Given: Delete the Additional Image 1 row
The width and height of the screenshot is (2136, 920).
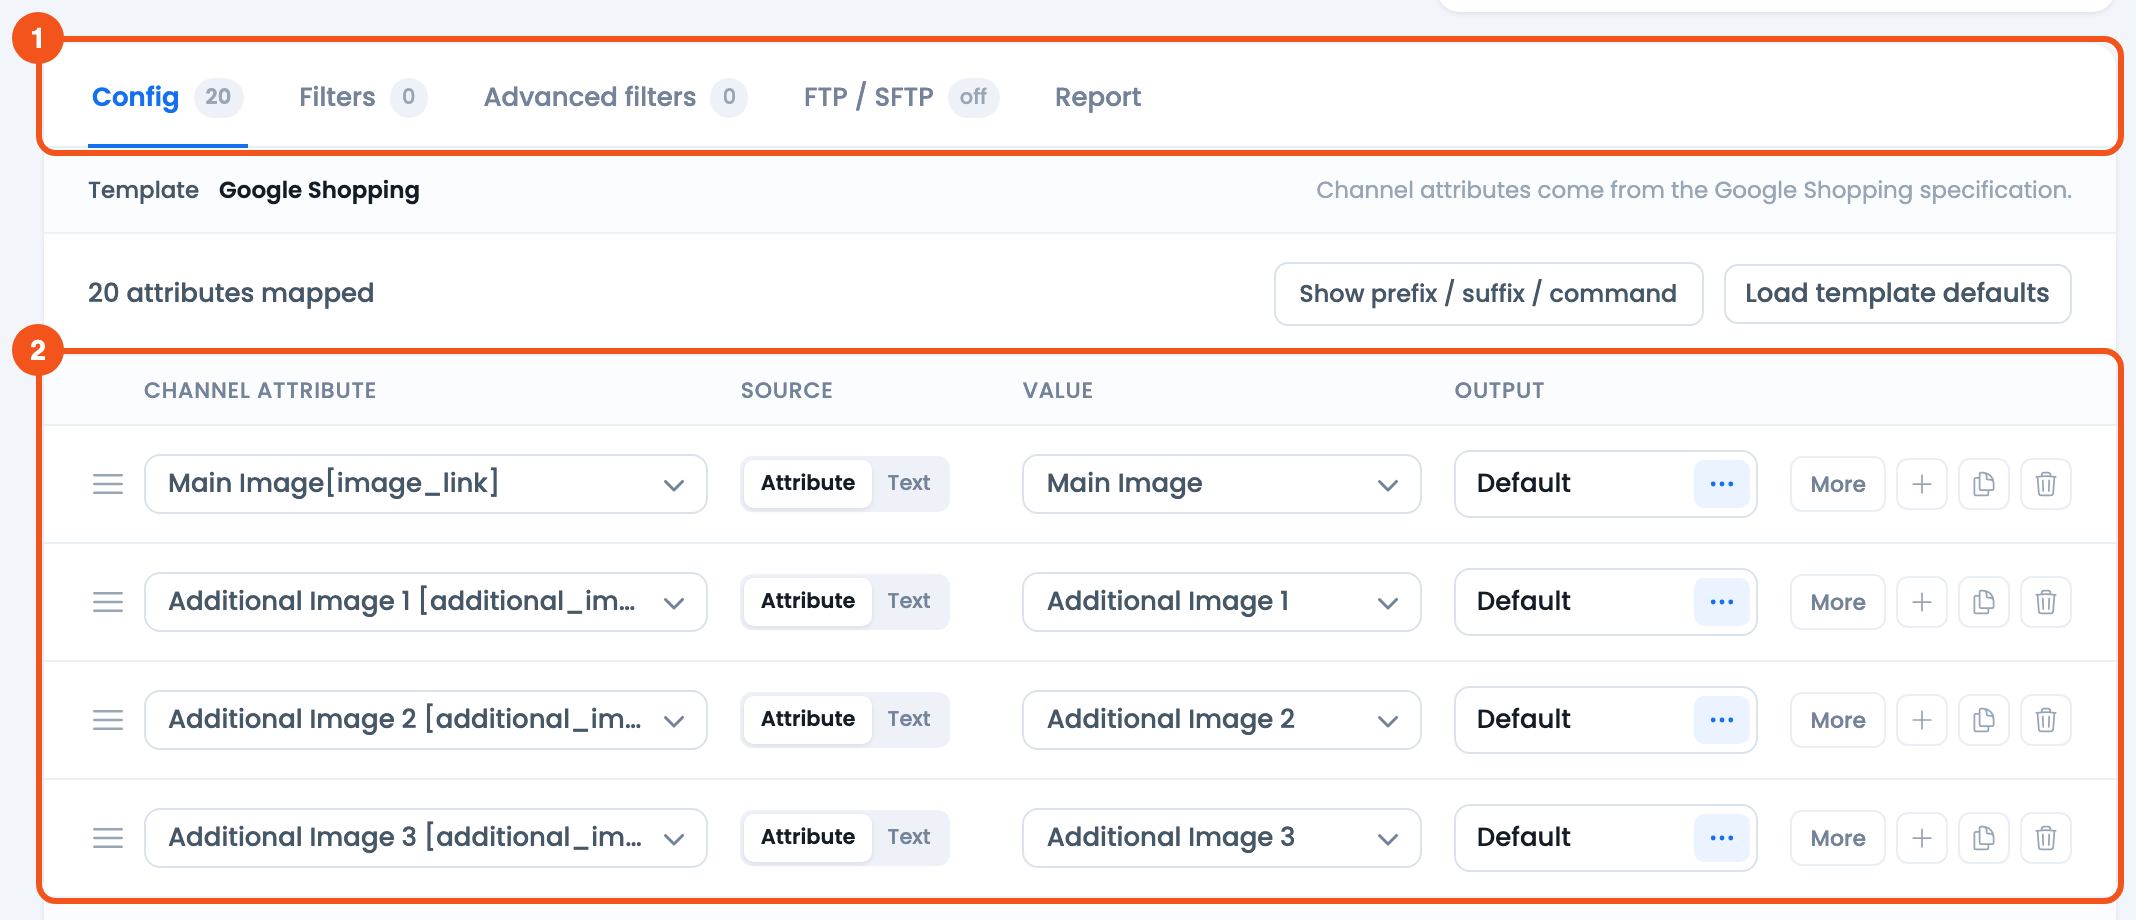Looking at the screenshot, I should point(2046,602).
